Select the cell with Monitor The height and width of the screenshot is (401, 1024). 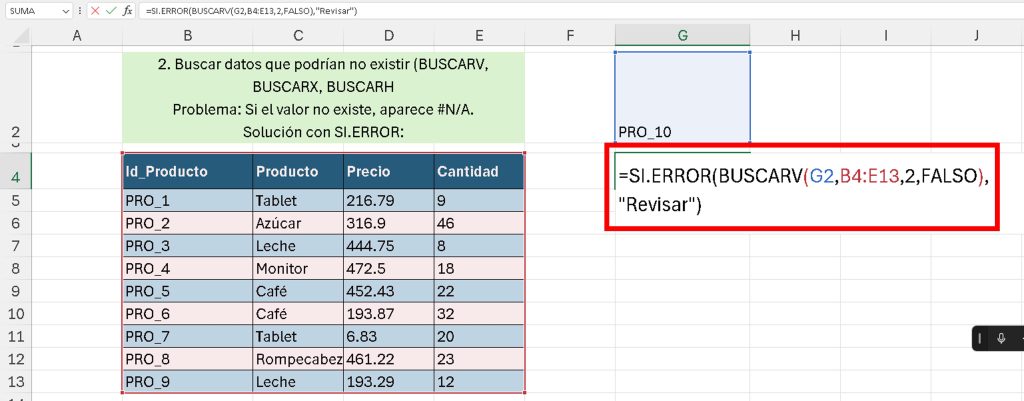297,268
